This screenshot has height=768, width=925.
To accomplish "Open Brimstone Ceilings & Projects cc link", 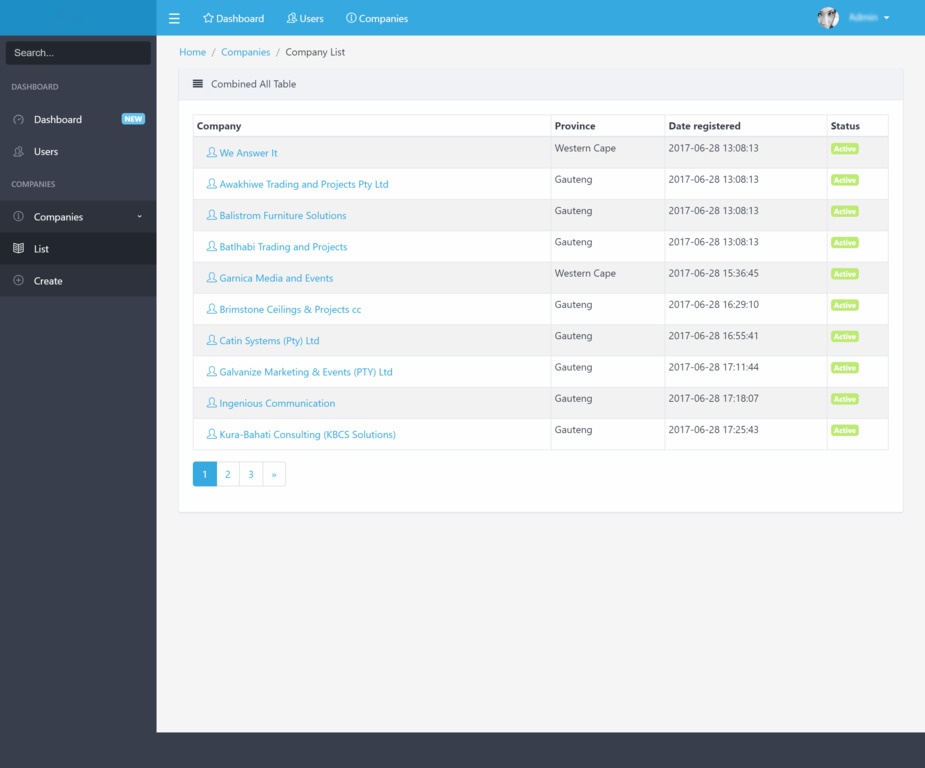I will (290, 309).
